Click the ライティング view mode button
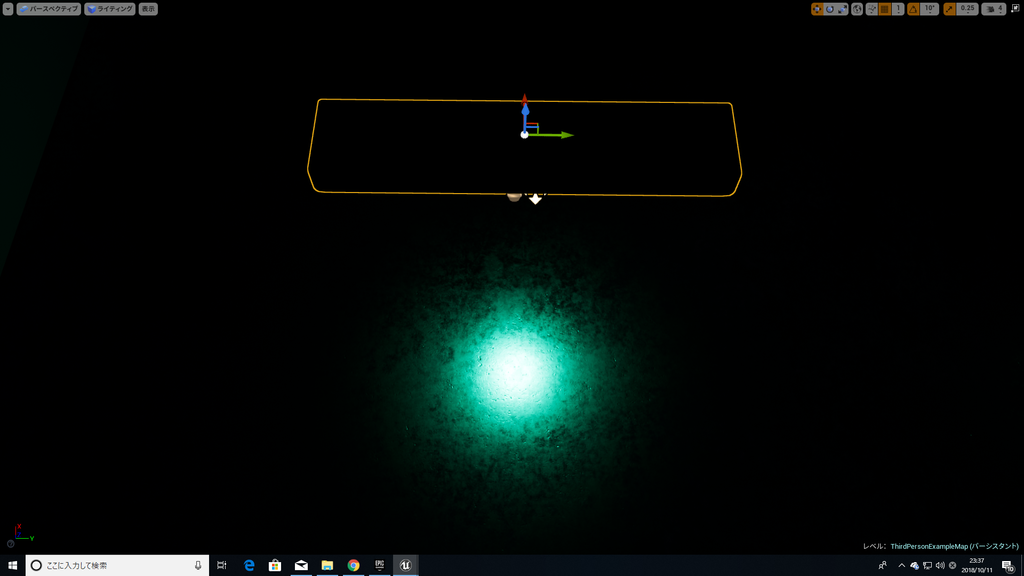Viewport: 1024px width, 576px height. click(x=109, y=8)
